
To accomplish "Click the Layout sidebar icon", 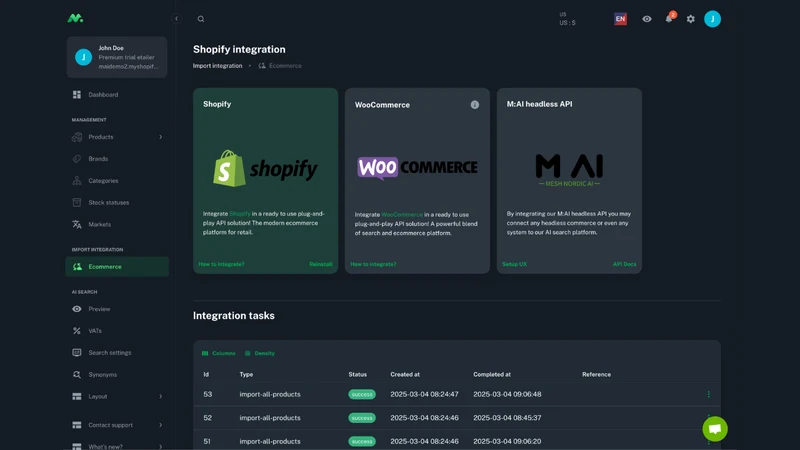I will 77,396.
